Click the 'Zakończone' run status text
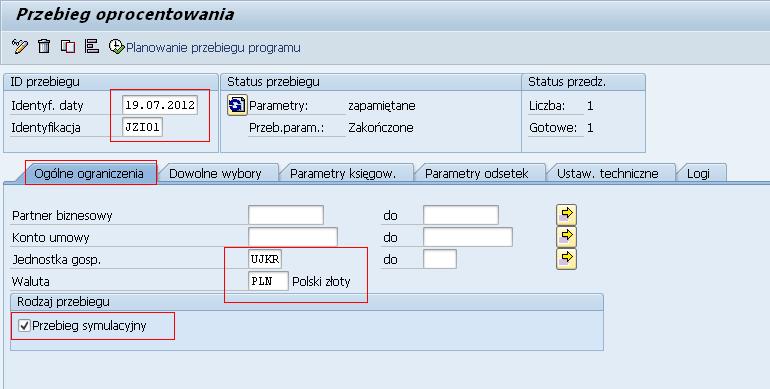 [x=381, y=128]
